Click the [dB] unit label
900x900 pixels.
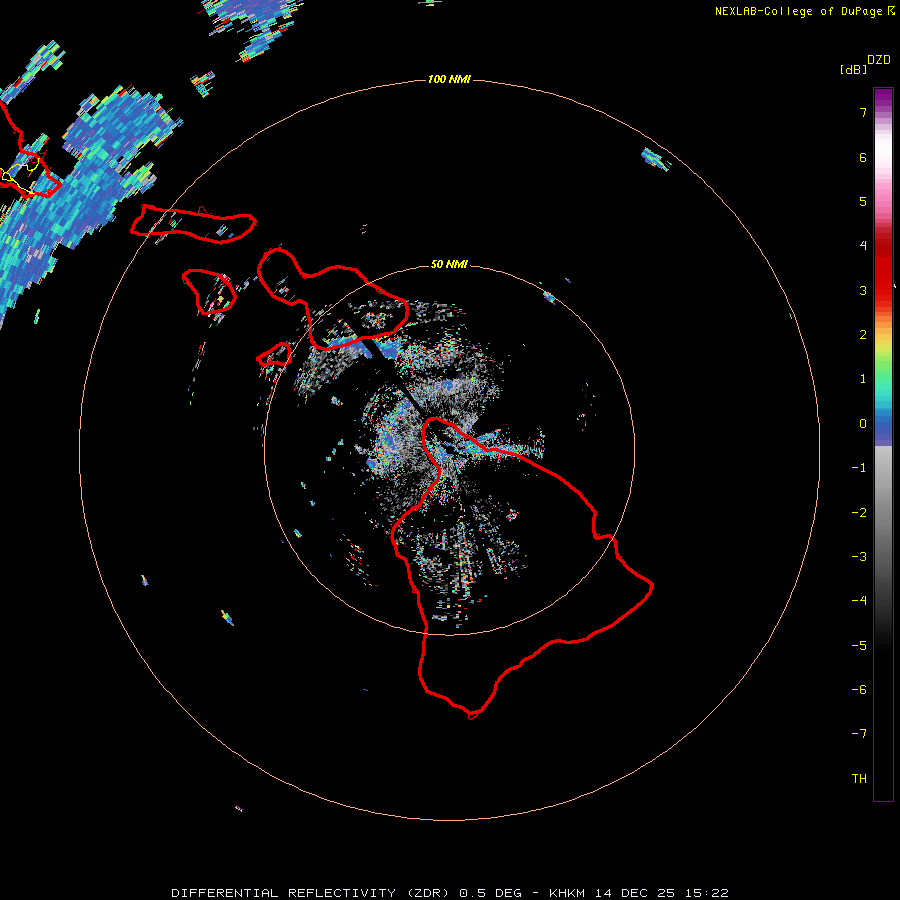click(x=854, y=69)
